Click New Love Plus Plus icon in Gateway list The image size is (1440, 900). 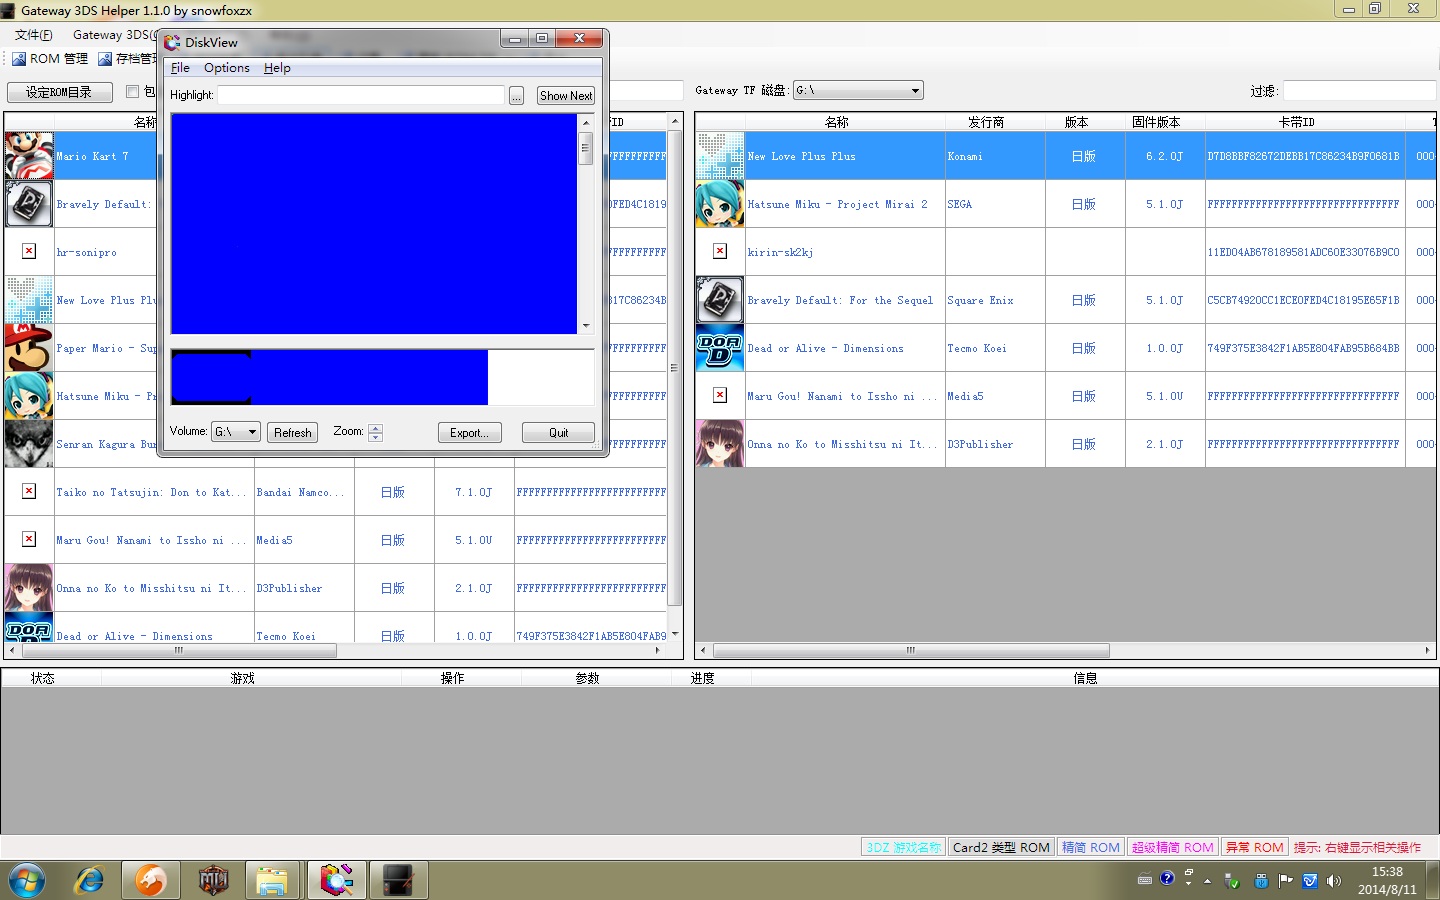pos(720,156)
